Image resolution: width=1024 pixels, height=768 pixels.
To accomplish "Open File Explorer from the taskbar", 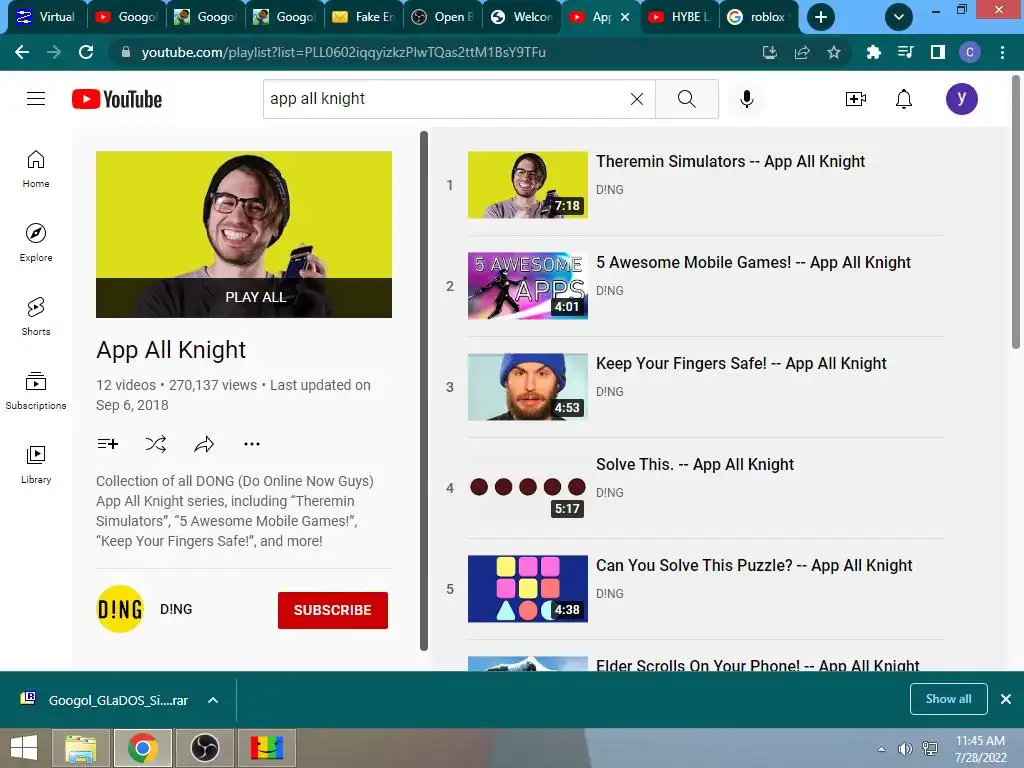I will point(80,748).
